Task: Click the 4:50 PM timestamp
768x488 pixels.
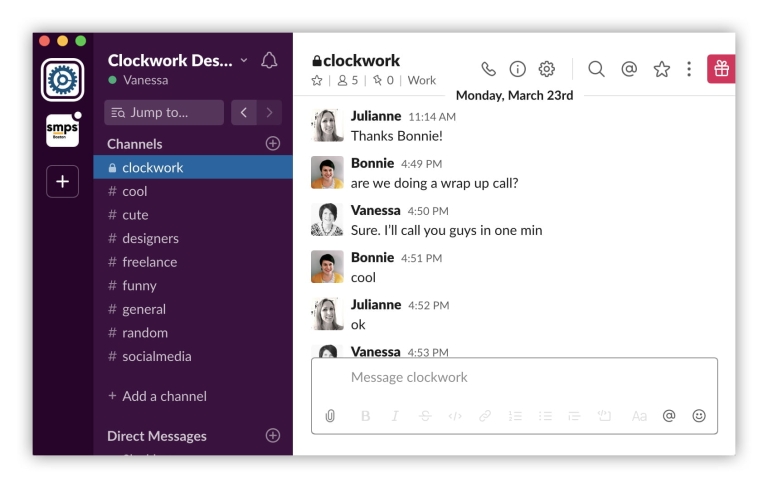Action: [x=428, y=211]
